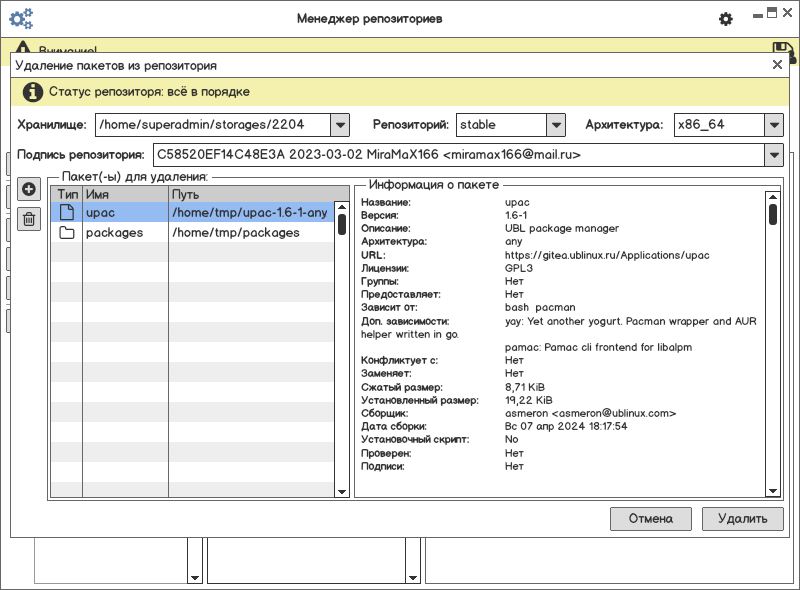The width and height of the screenshot is (800, 590).
Task: Expand the Архитектура x86_64 dropdown
Action: click(x=773, y=125)
